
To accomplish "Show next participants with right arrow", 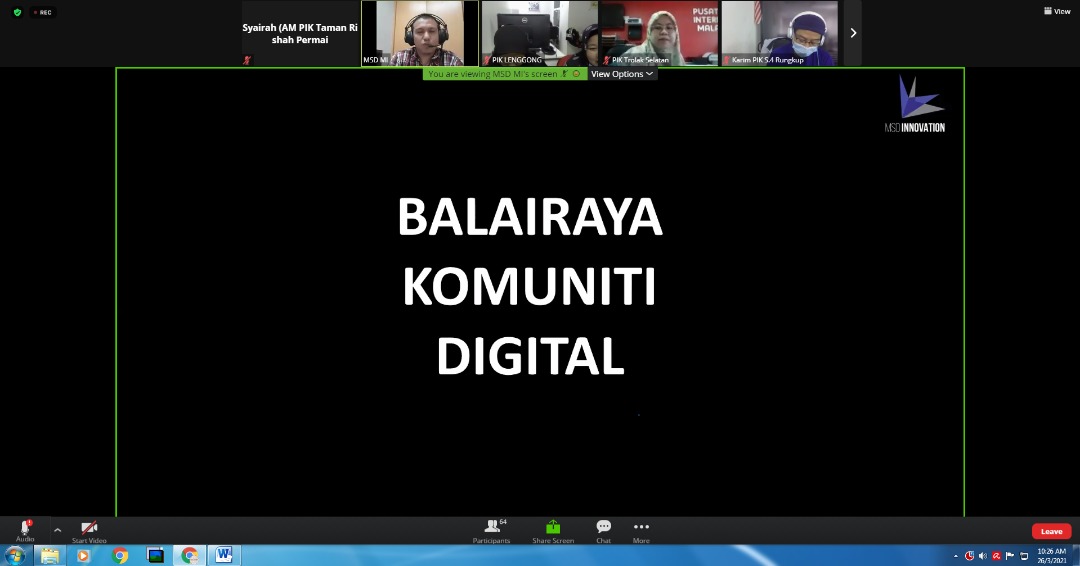I will coord(853,33).
